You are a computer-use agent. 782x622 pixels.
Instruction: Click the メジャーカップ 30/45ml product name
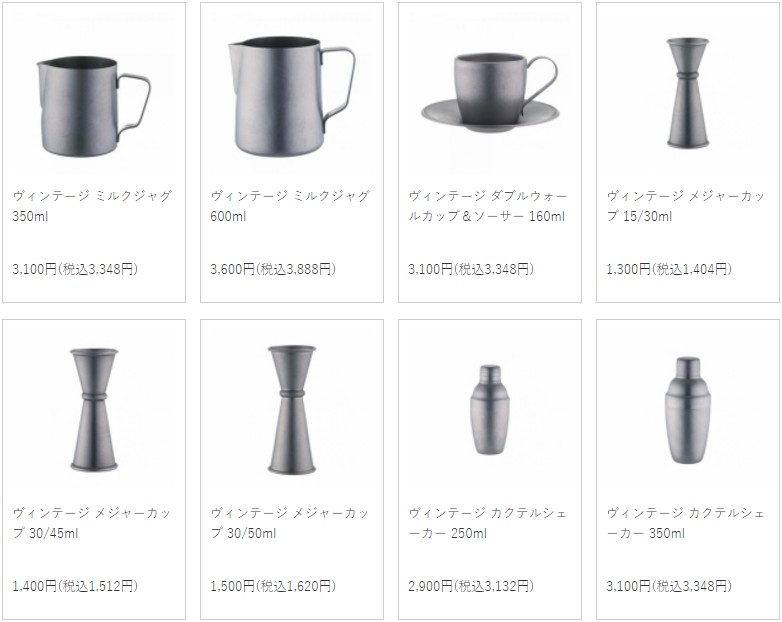point(92,523)
